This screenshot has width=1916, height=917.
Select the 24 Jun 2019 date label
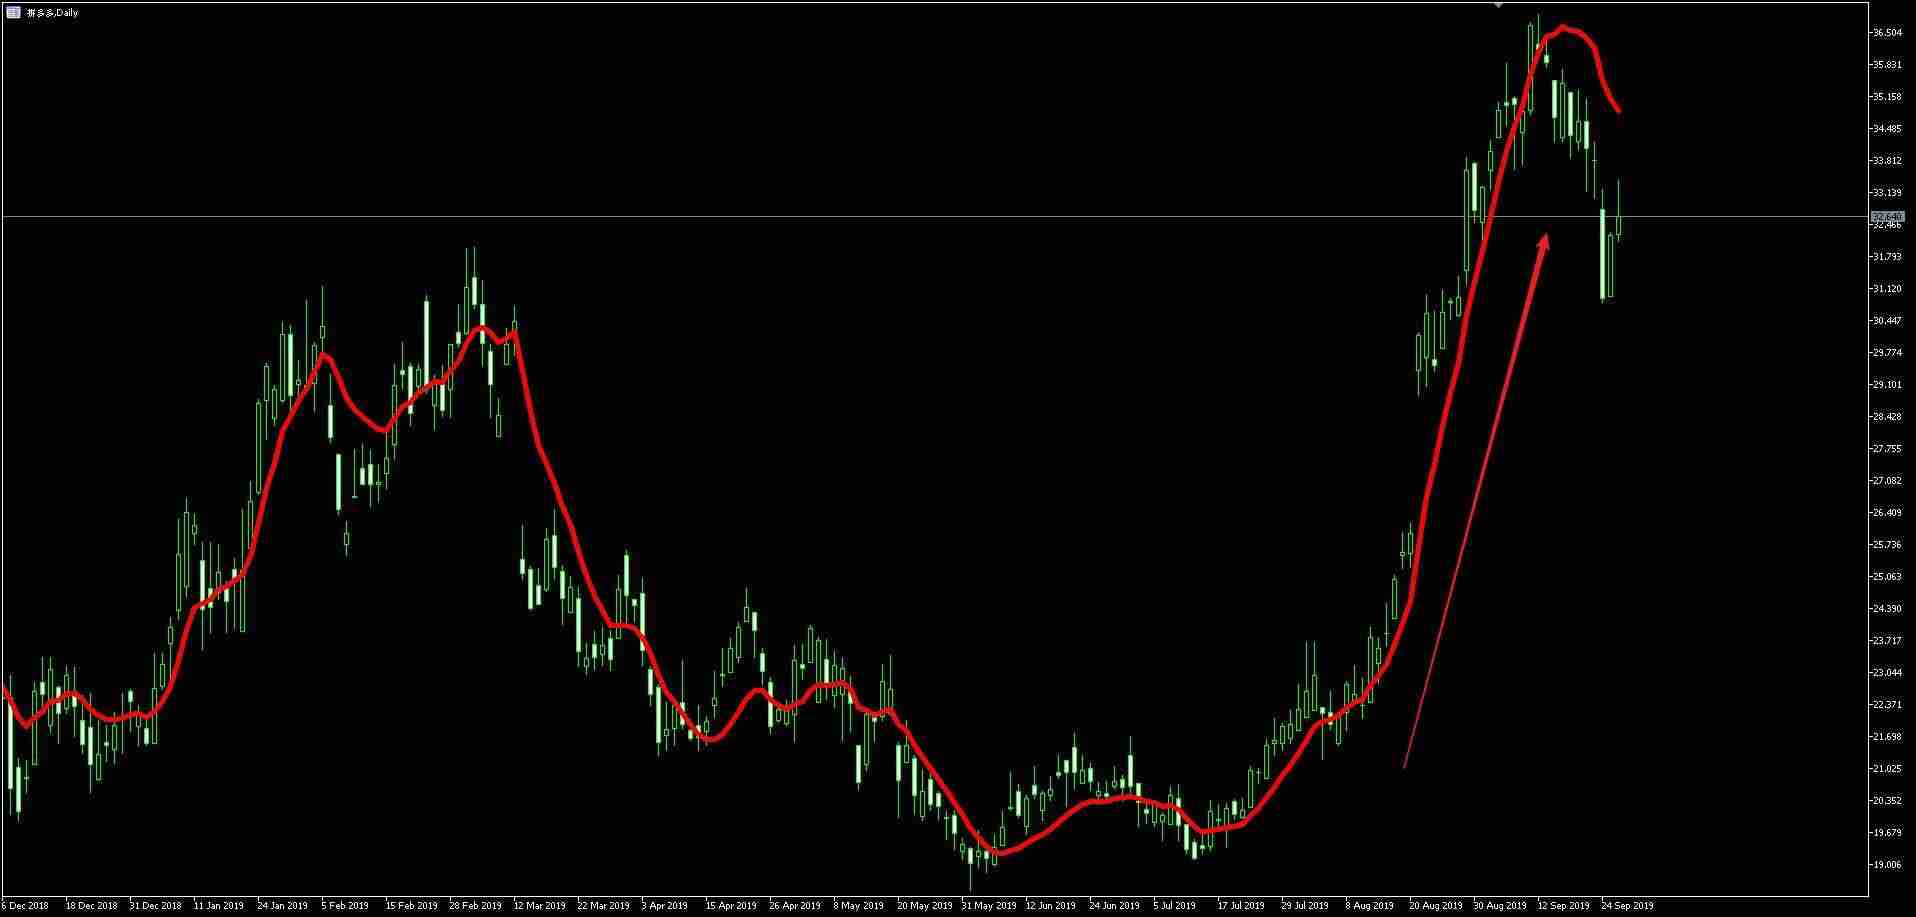(x=1115, y=906)
